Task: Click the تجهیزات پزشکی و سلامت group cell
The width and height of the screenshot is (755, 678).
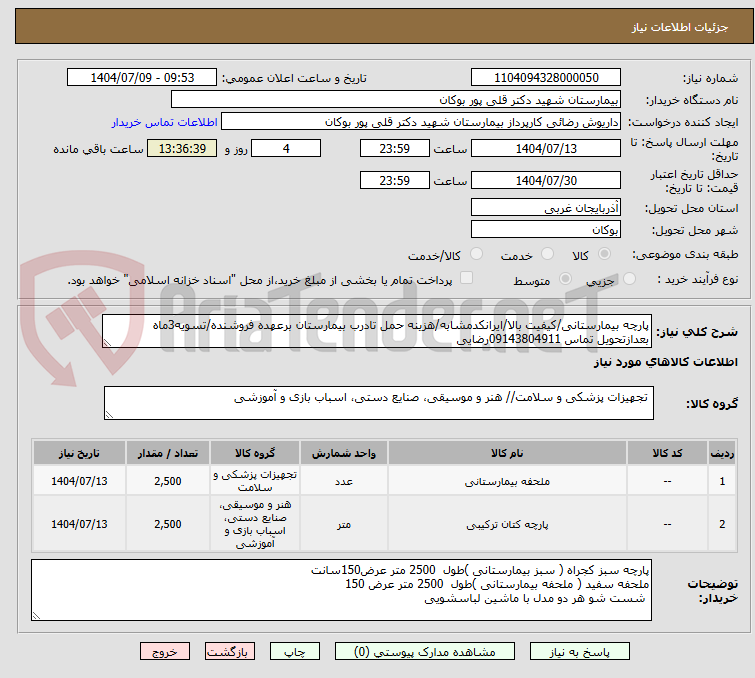Action: pos(255,481)
